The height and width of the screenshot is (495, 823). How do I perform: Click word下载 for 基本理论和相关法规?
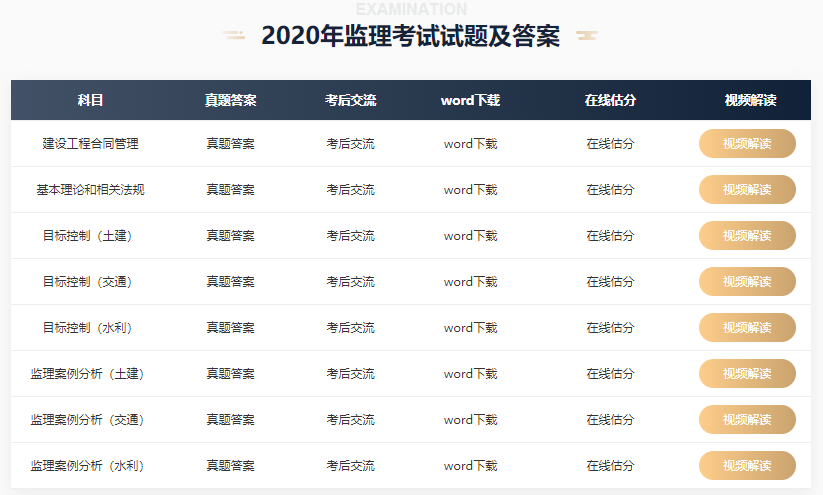tap(470, 189)
